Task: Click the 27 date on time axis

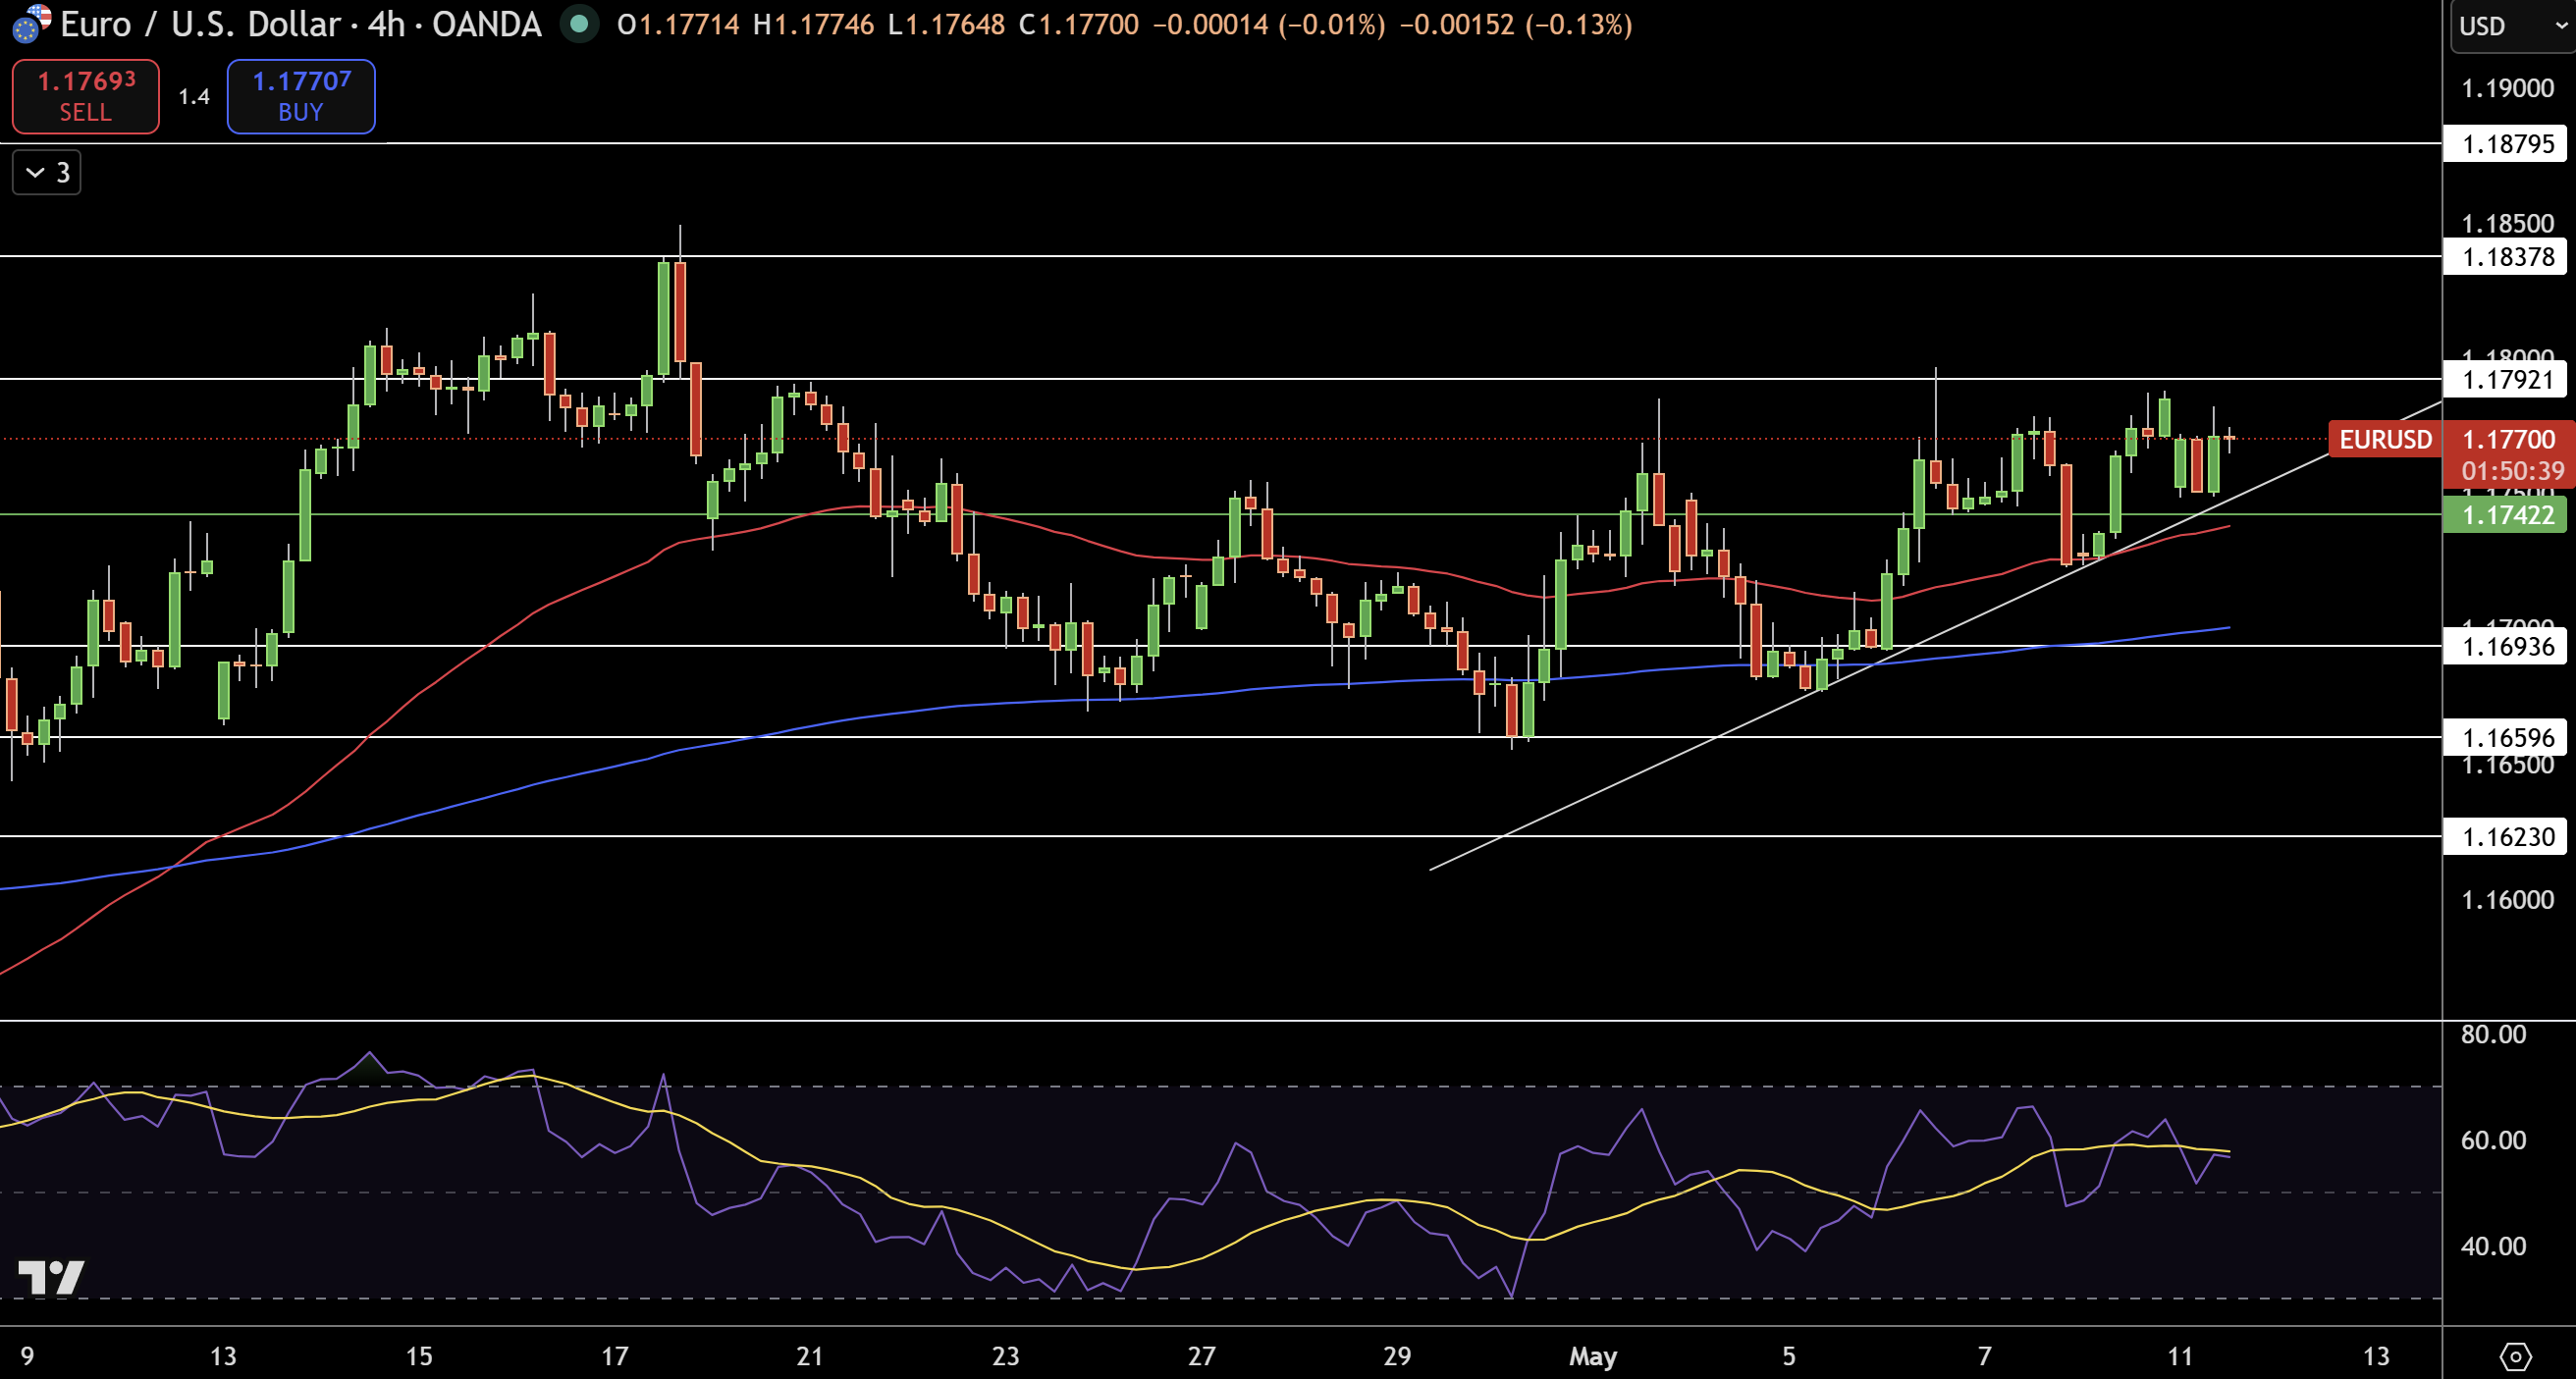Action: pyautogui.click(x=1201, y=1357)
